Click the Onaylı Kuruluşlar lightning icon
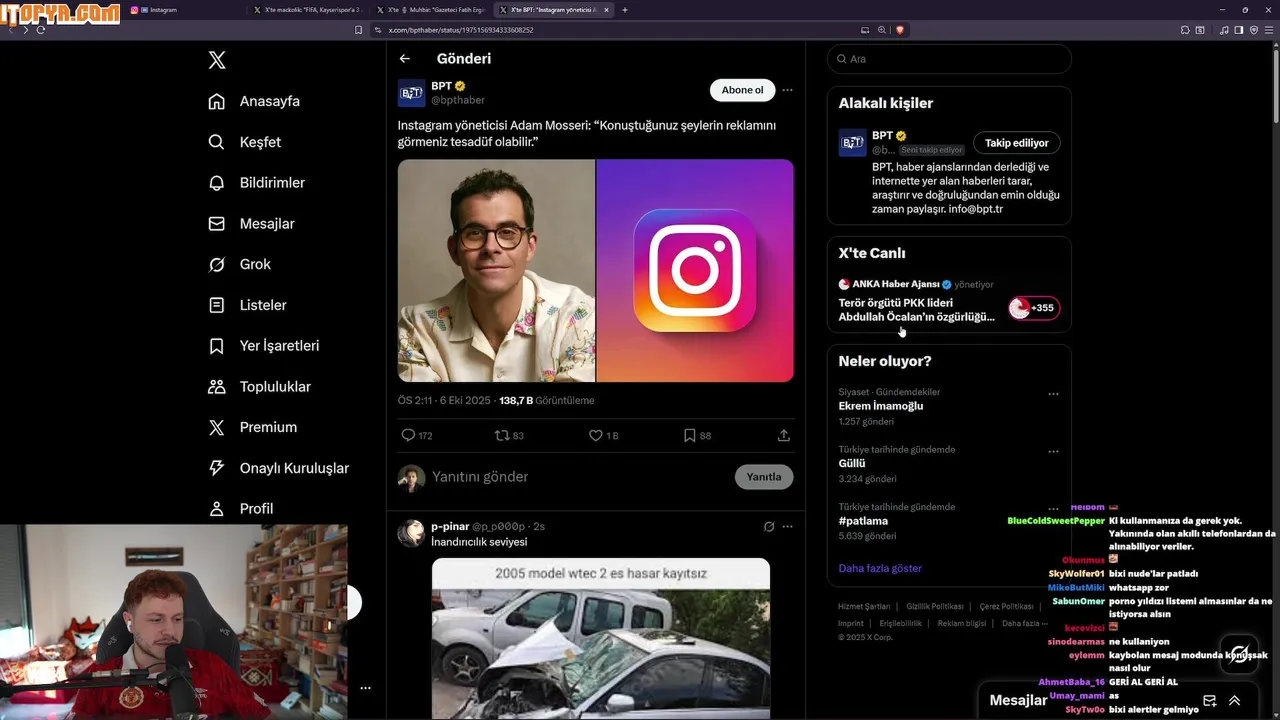 216,468
